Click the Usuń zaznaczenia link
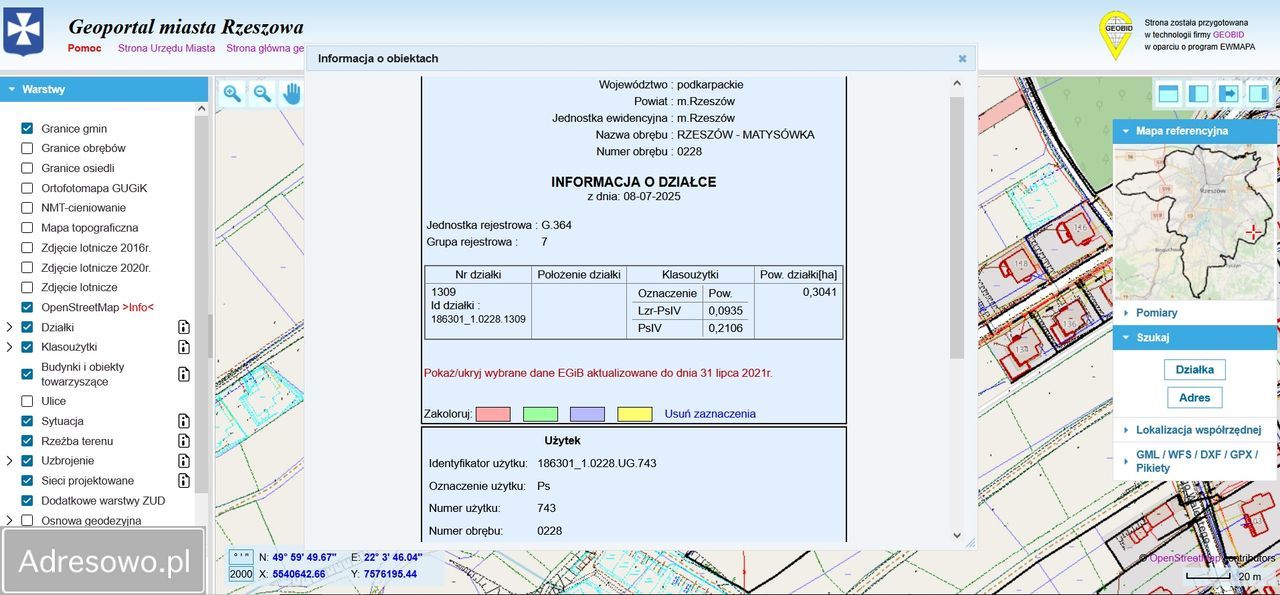Screen dimensions: 1280x595 710,414
